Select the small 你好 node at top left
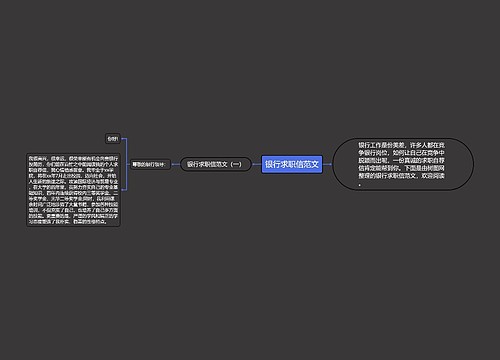The width and height of the screenshot is (500, 360). [x=113, y=139]
